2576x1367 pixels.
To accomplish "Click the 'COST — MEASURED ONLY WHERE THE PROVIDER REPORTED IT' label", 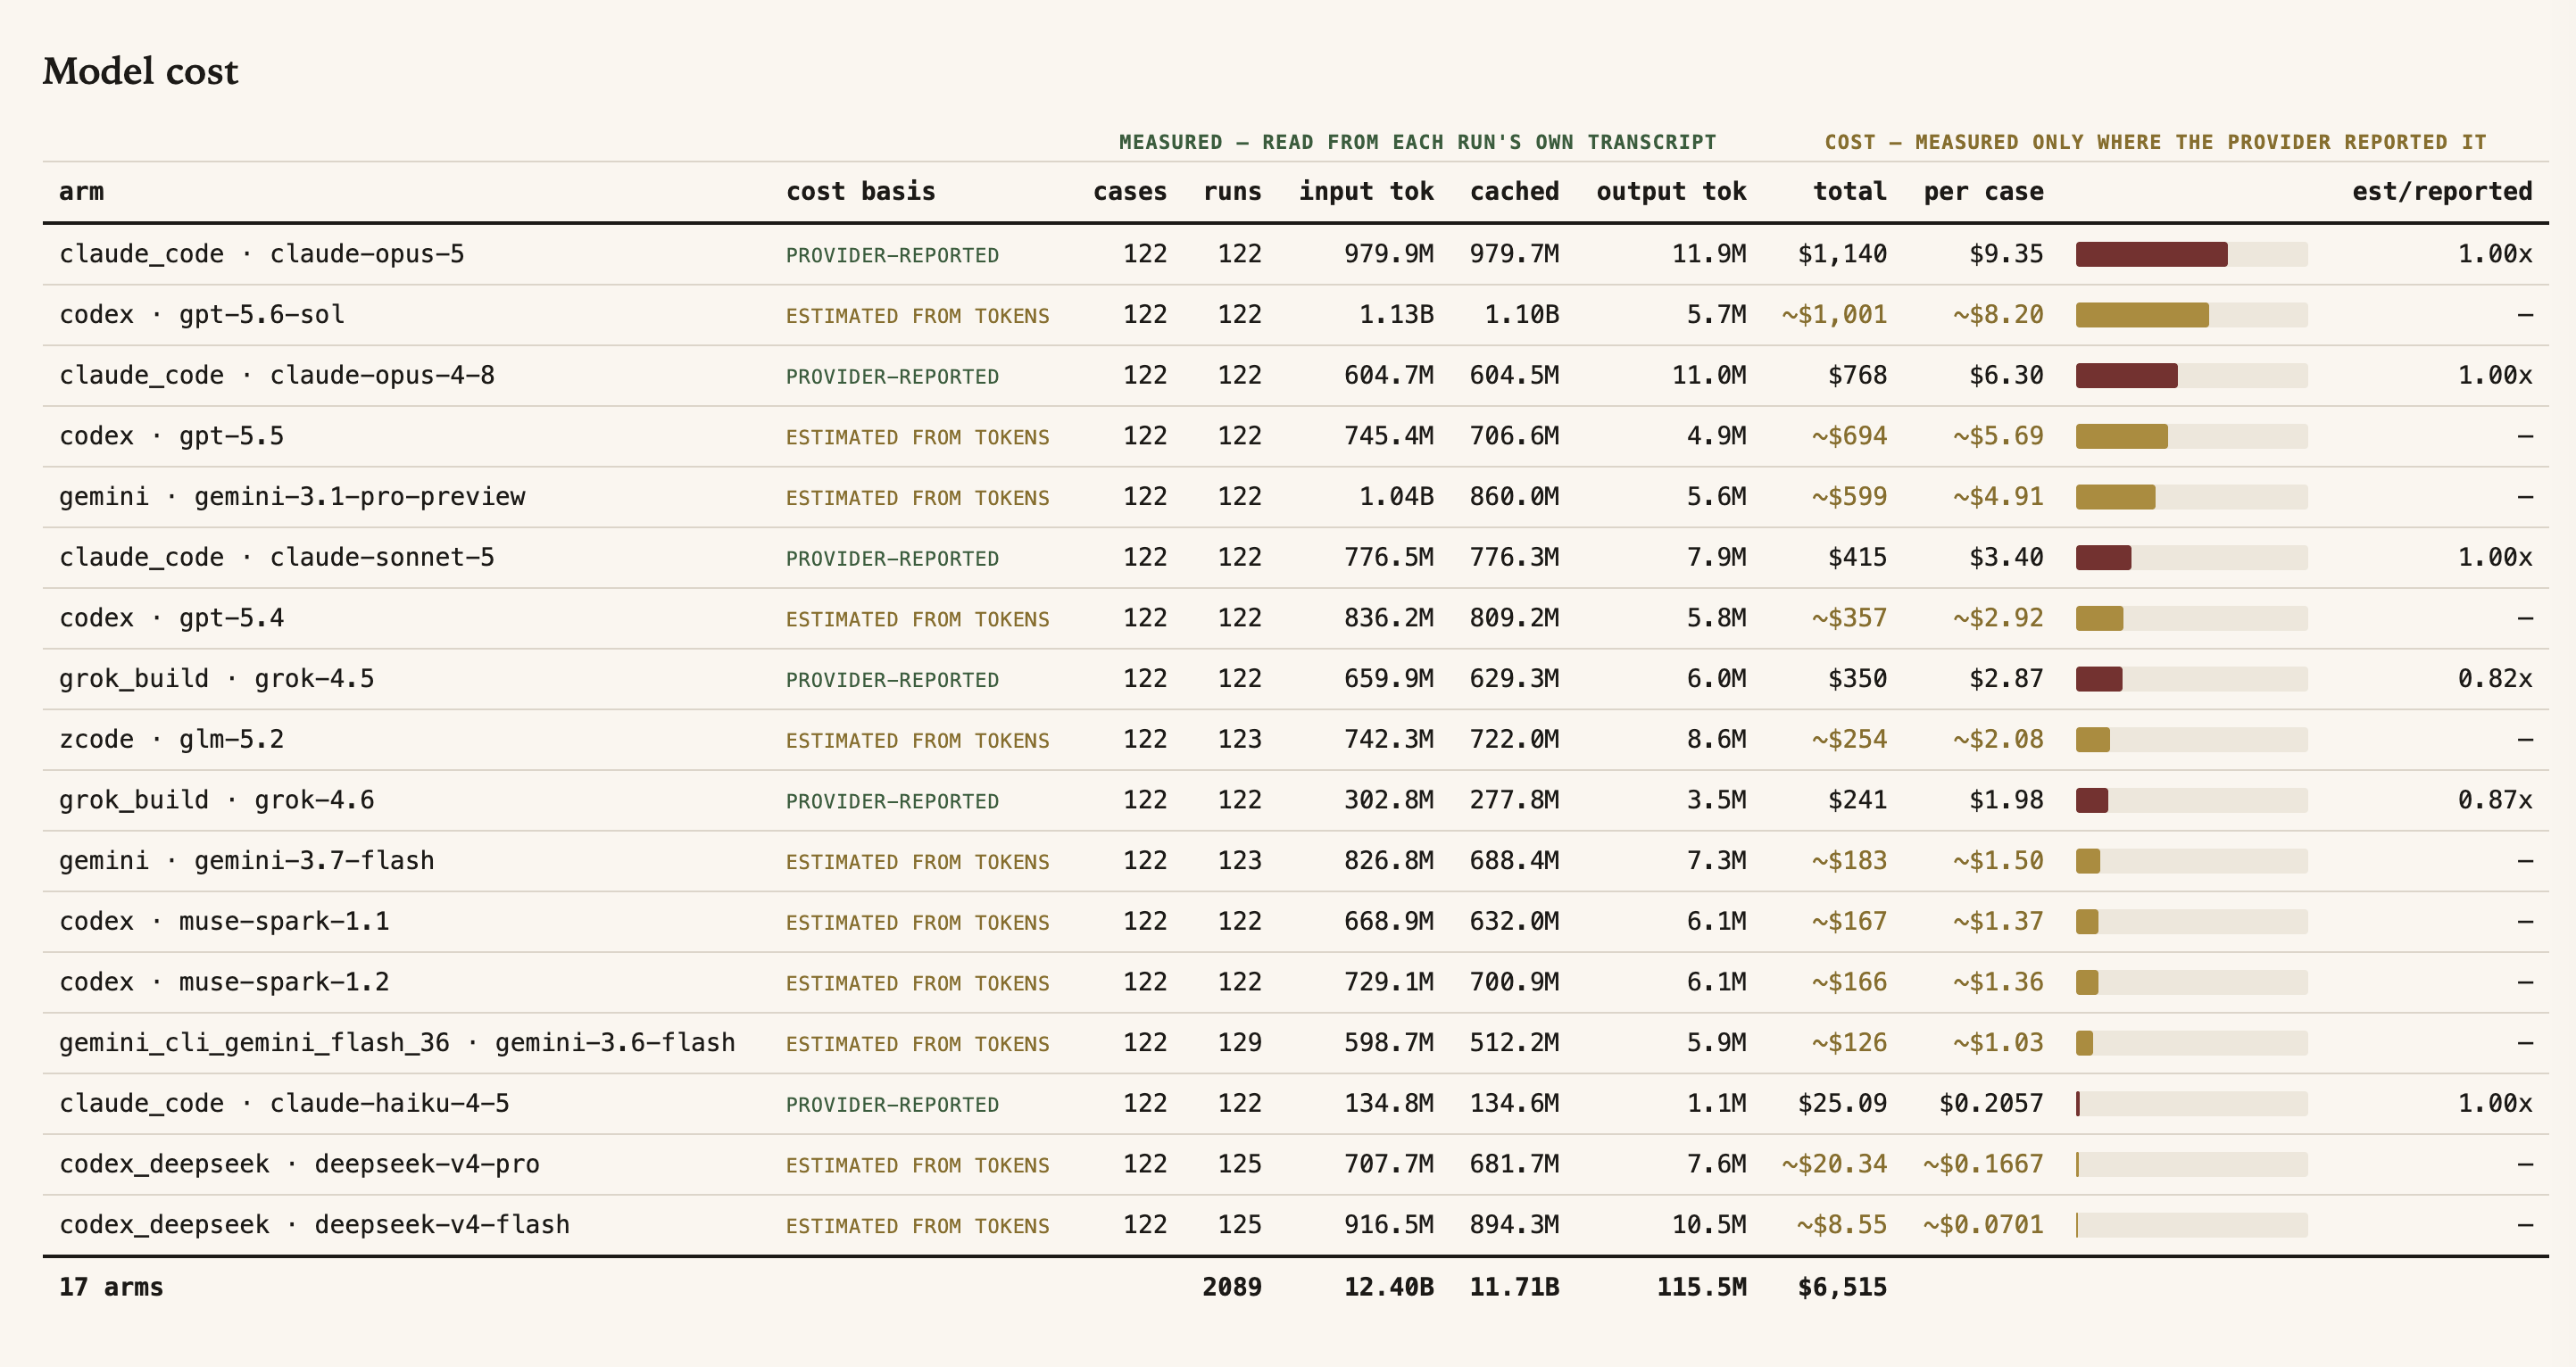I will tap(2155, 142).
